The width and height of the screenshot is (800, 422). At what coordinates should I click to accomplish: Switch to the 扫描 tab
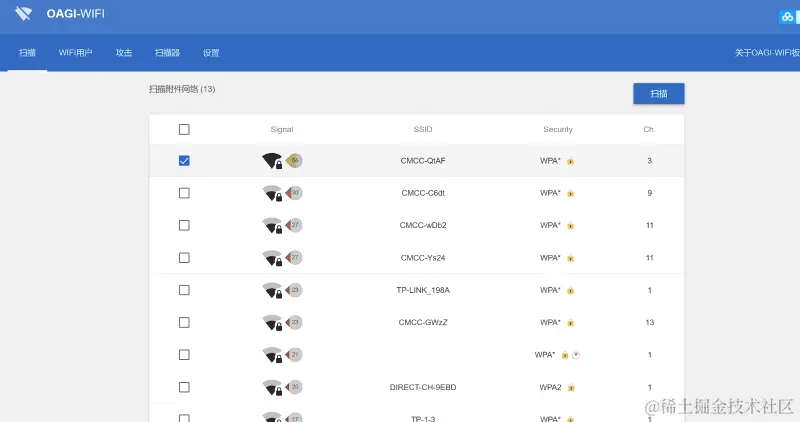pos(28,53)
